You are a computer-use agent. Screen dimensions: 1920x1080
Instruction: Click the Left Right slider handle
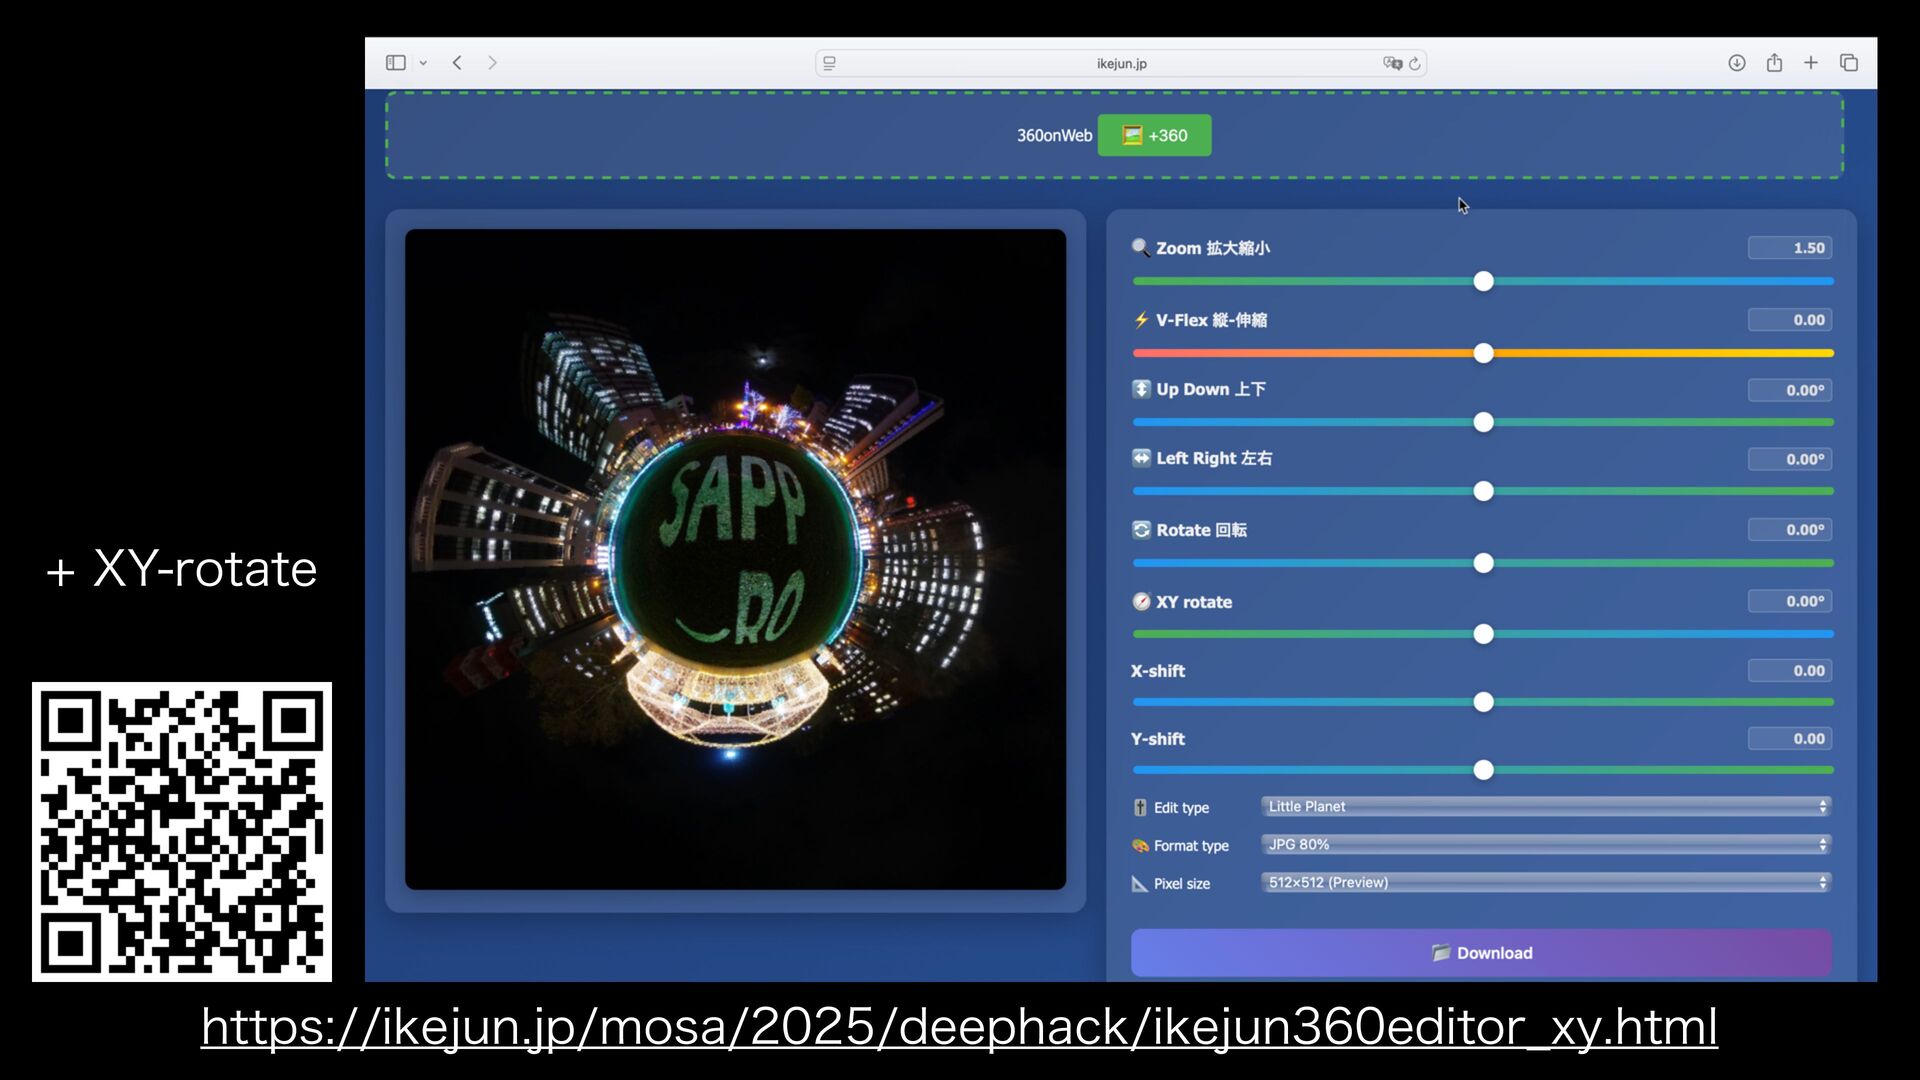pos(1484,491)
